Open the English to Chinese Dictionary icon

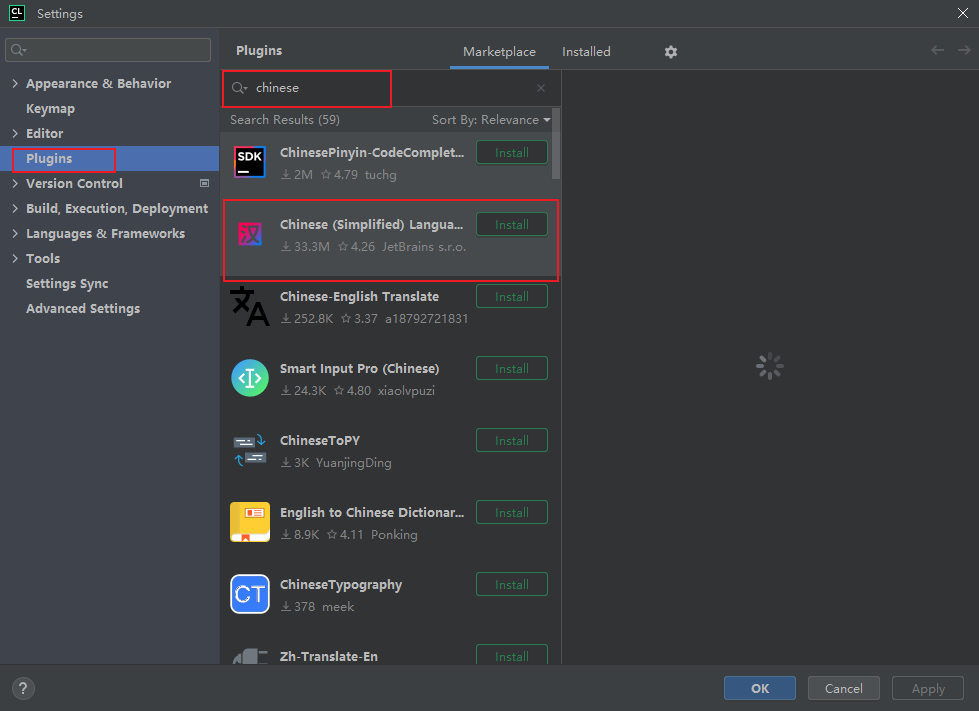tap(249, 522)
